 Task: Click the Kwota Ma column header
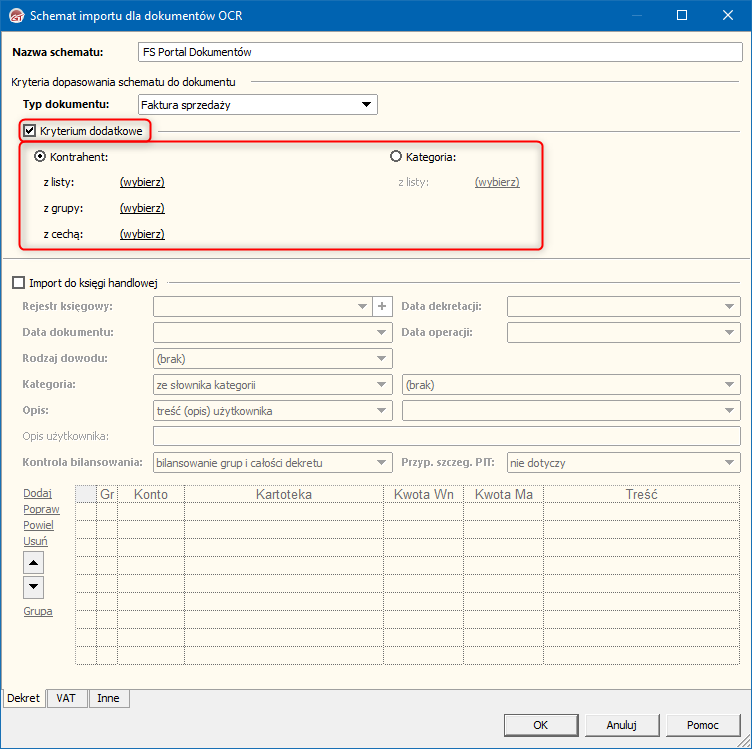[504, 494]
